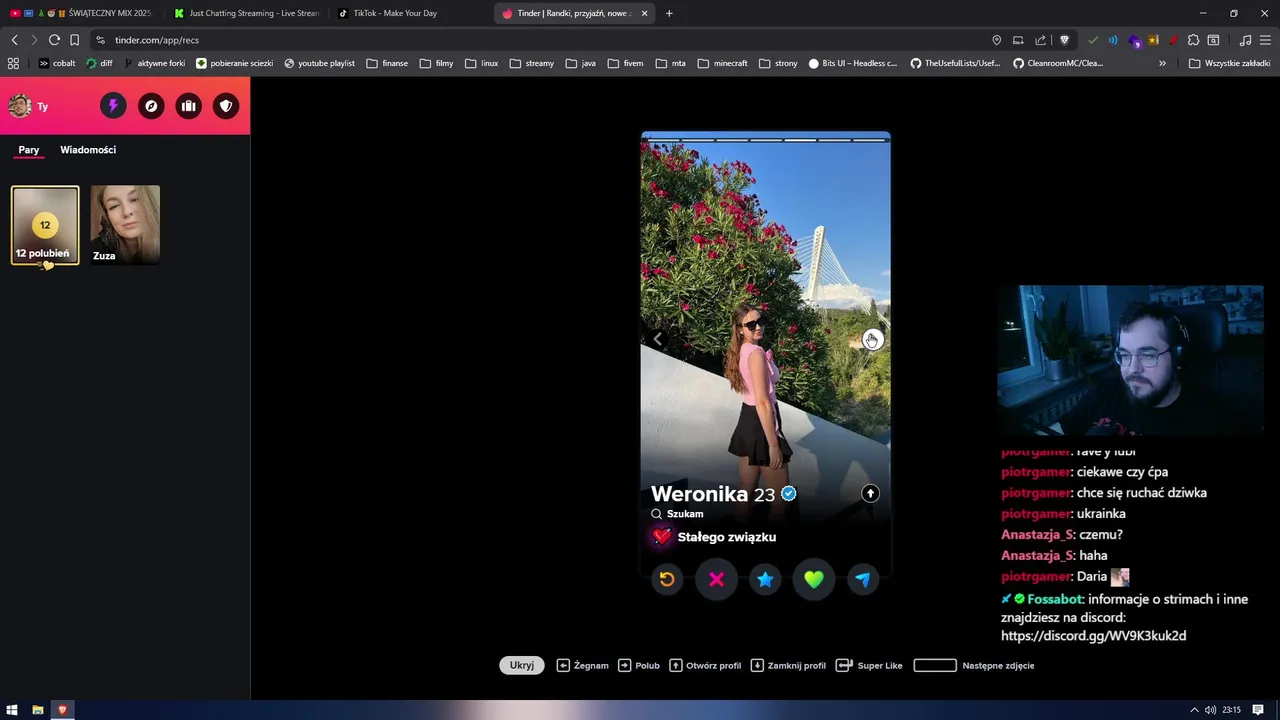Open the shield safety icon
The image size is (1280, 720).
(x=226, y=106)
